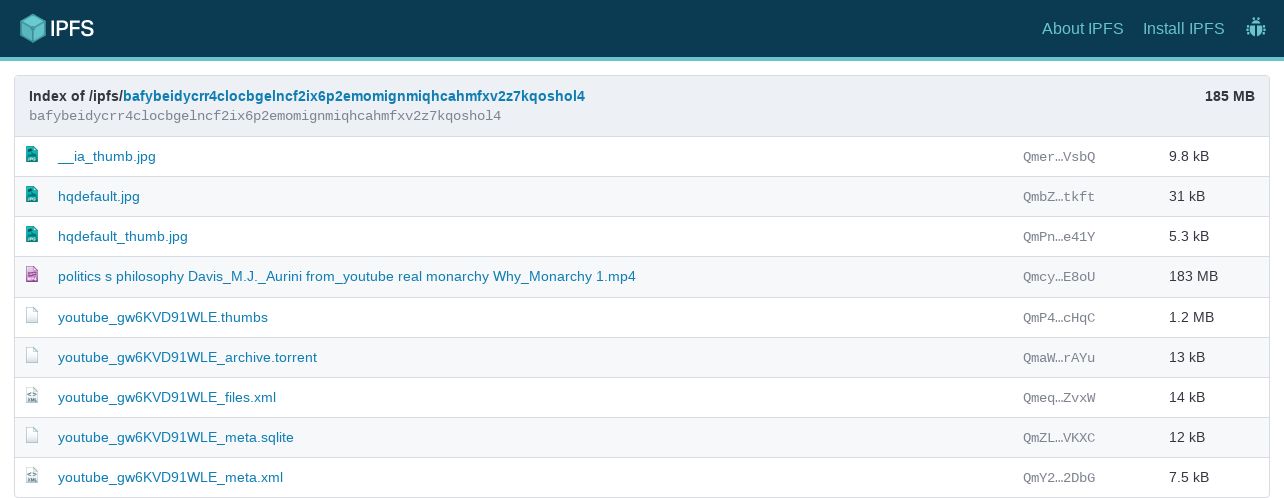
Task: Open the Install IPFS link
Action: pyautogui.click(x=1184, y=28)
